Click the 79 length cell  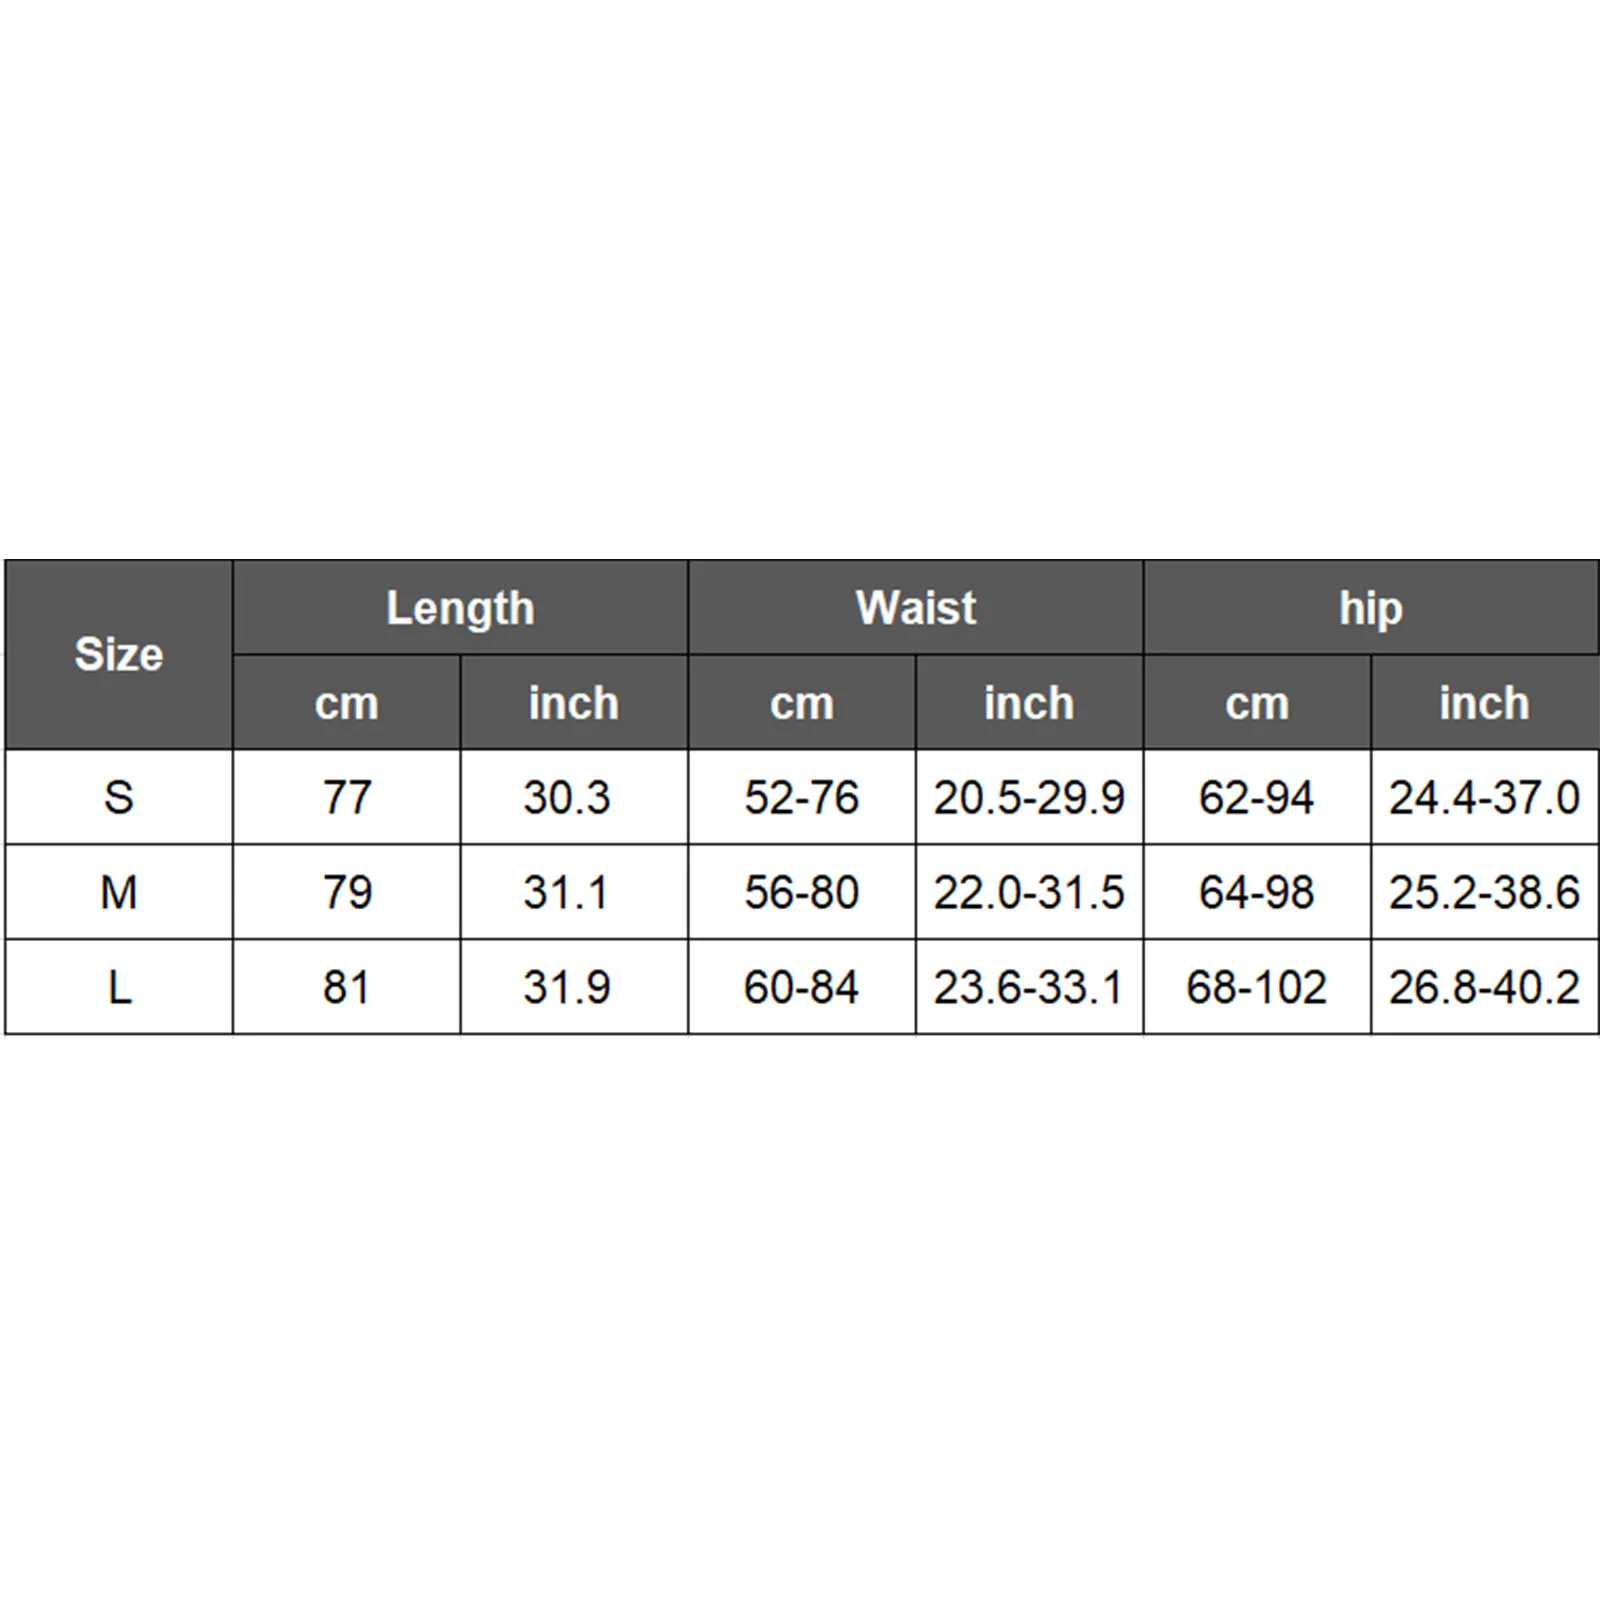346,892
